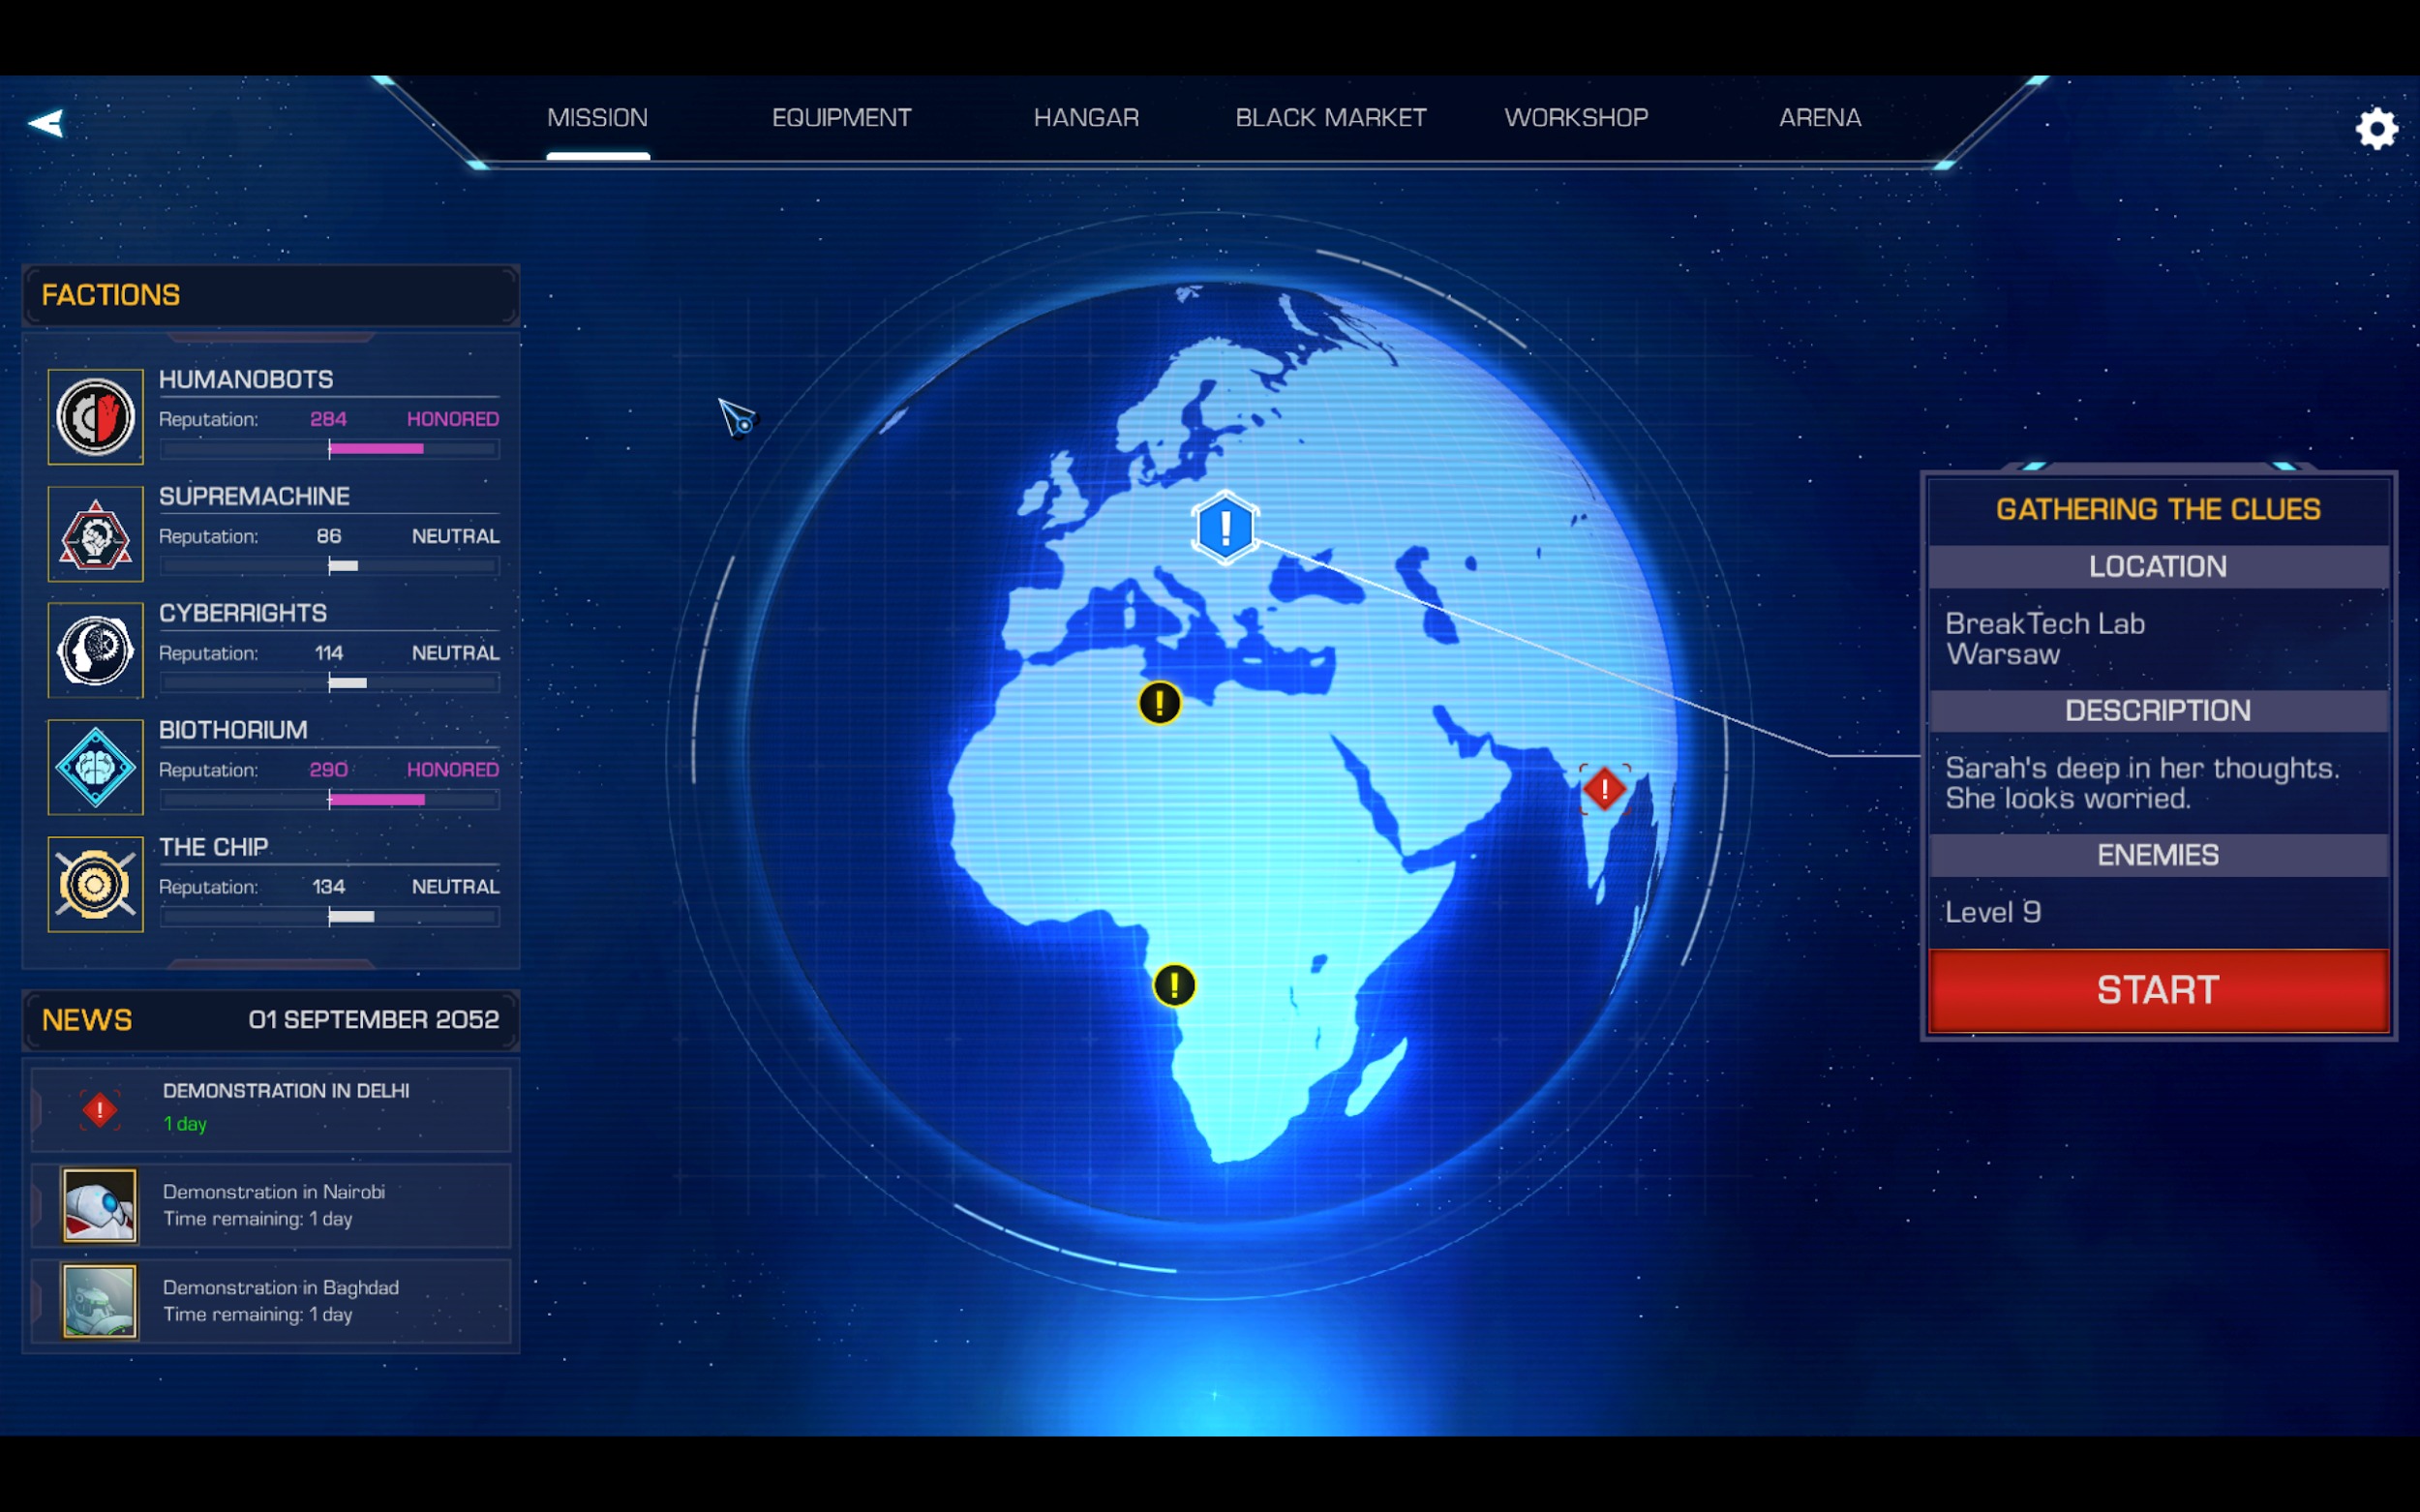2420x1512 pixels.
Task: Select the Humanobots faction emblem
Action: [x=95, y=416]
